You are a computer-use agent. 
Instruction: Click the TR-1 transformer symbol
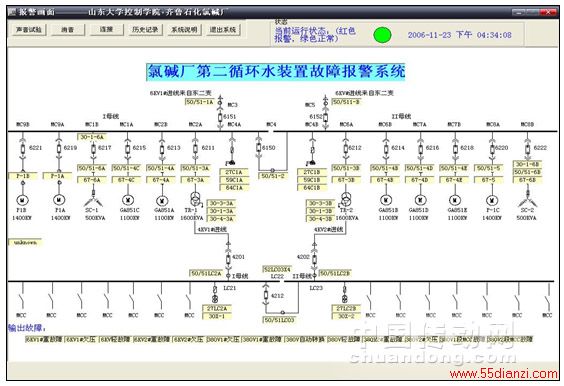(195, 198)
